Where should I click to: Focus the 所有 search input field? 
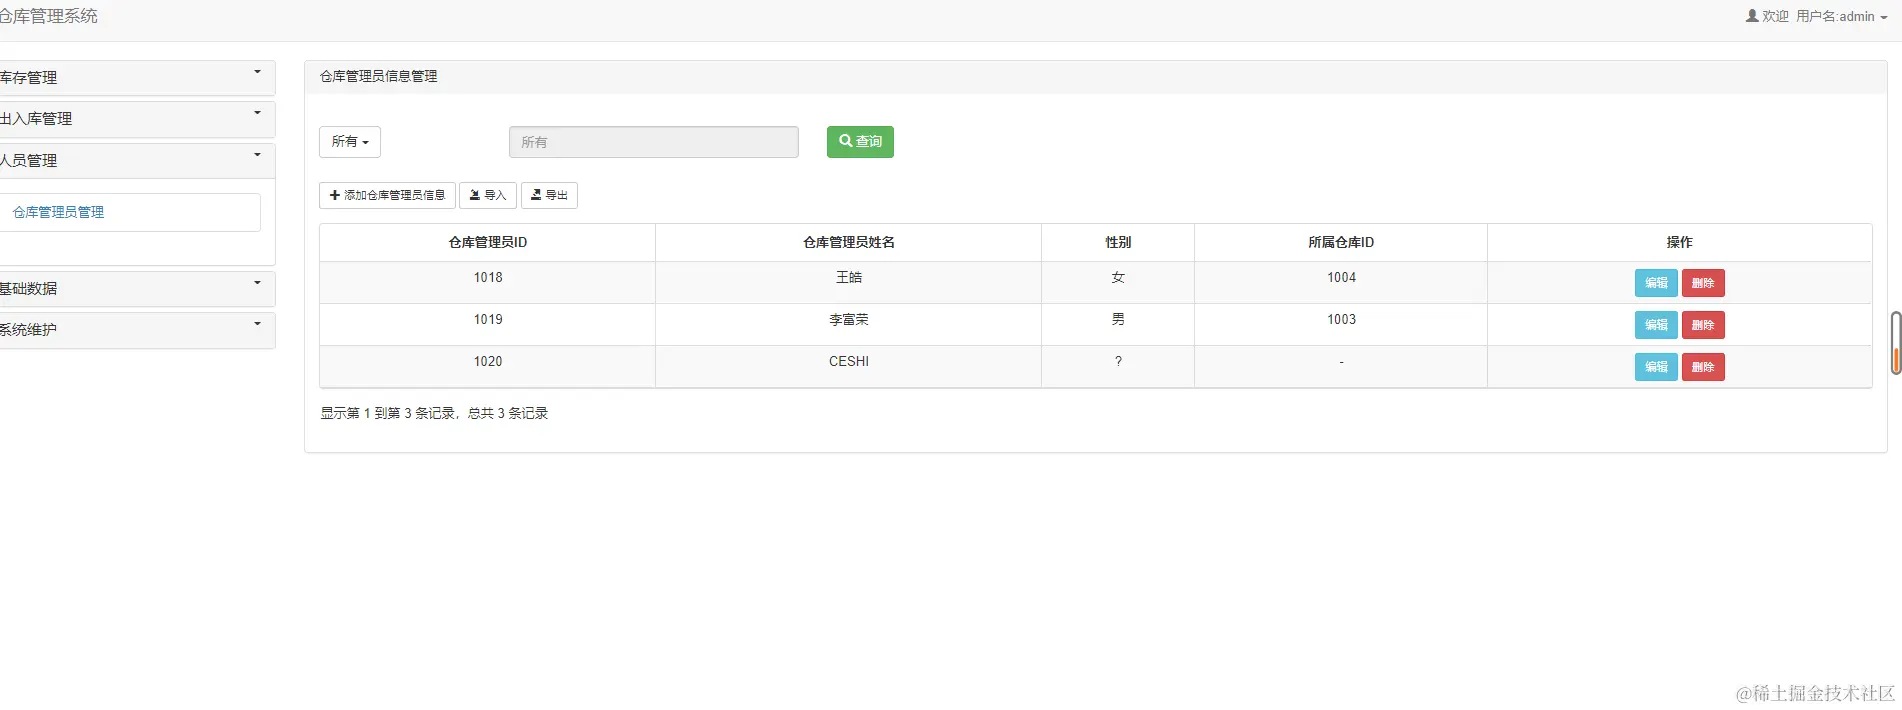[653, 142]
